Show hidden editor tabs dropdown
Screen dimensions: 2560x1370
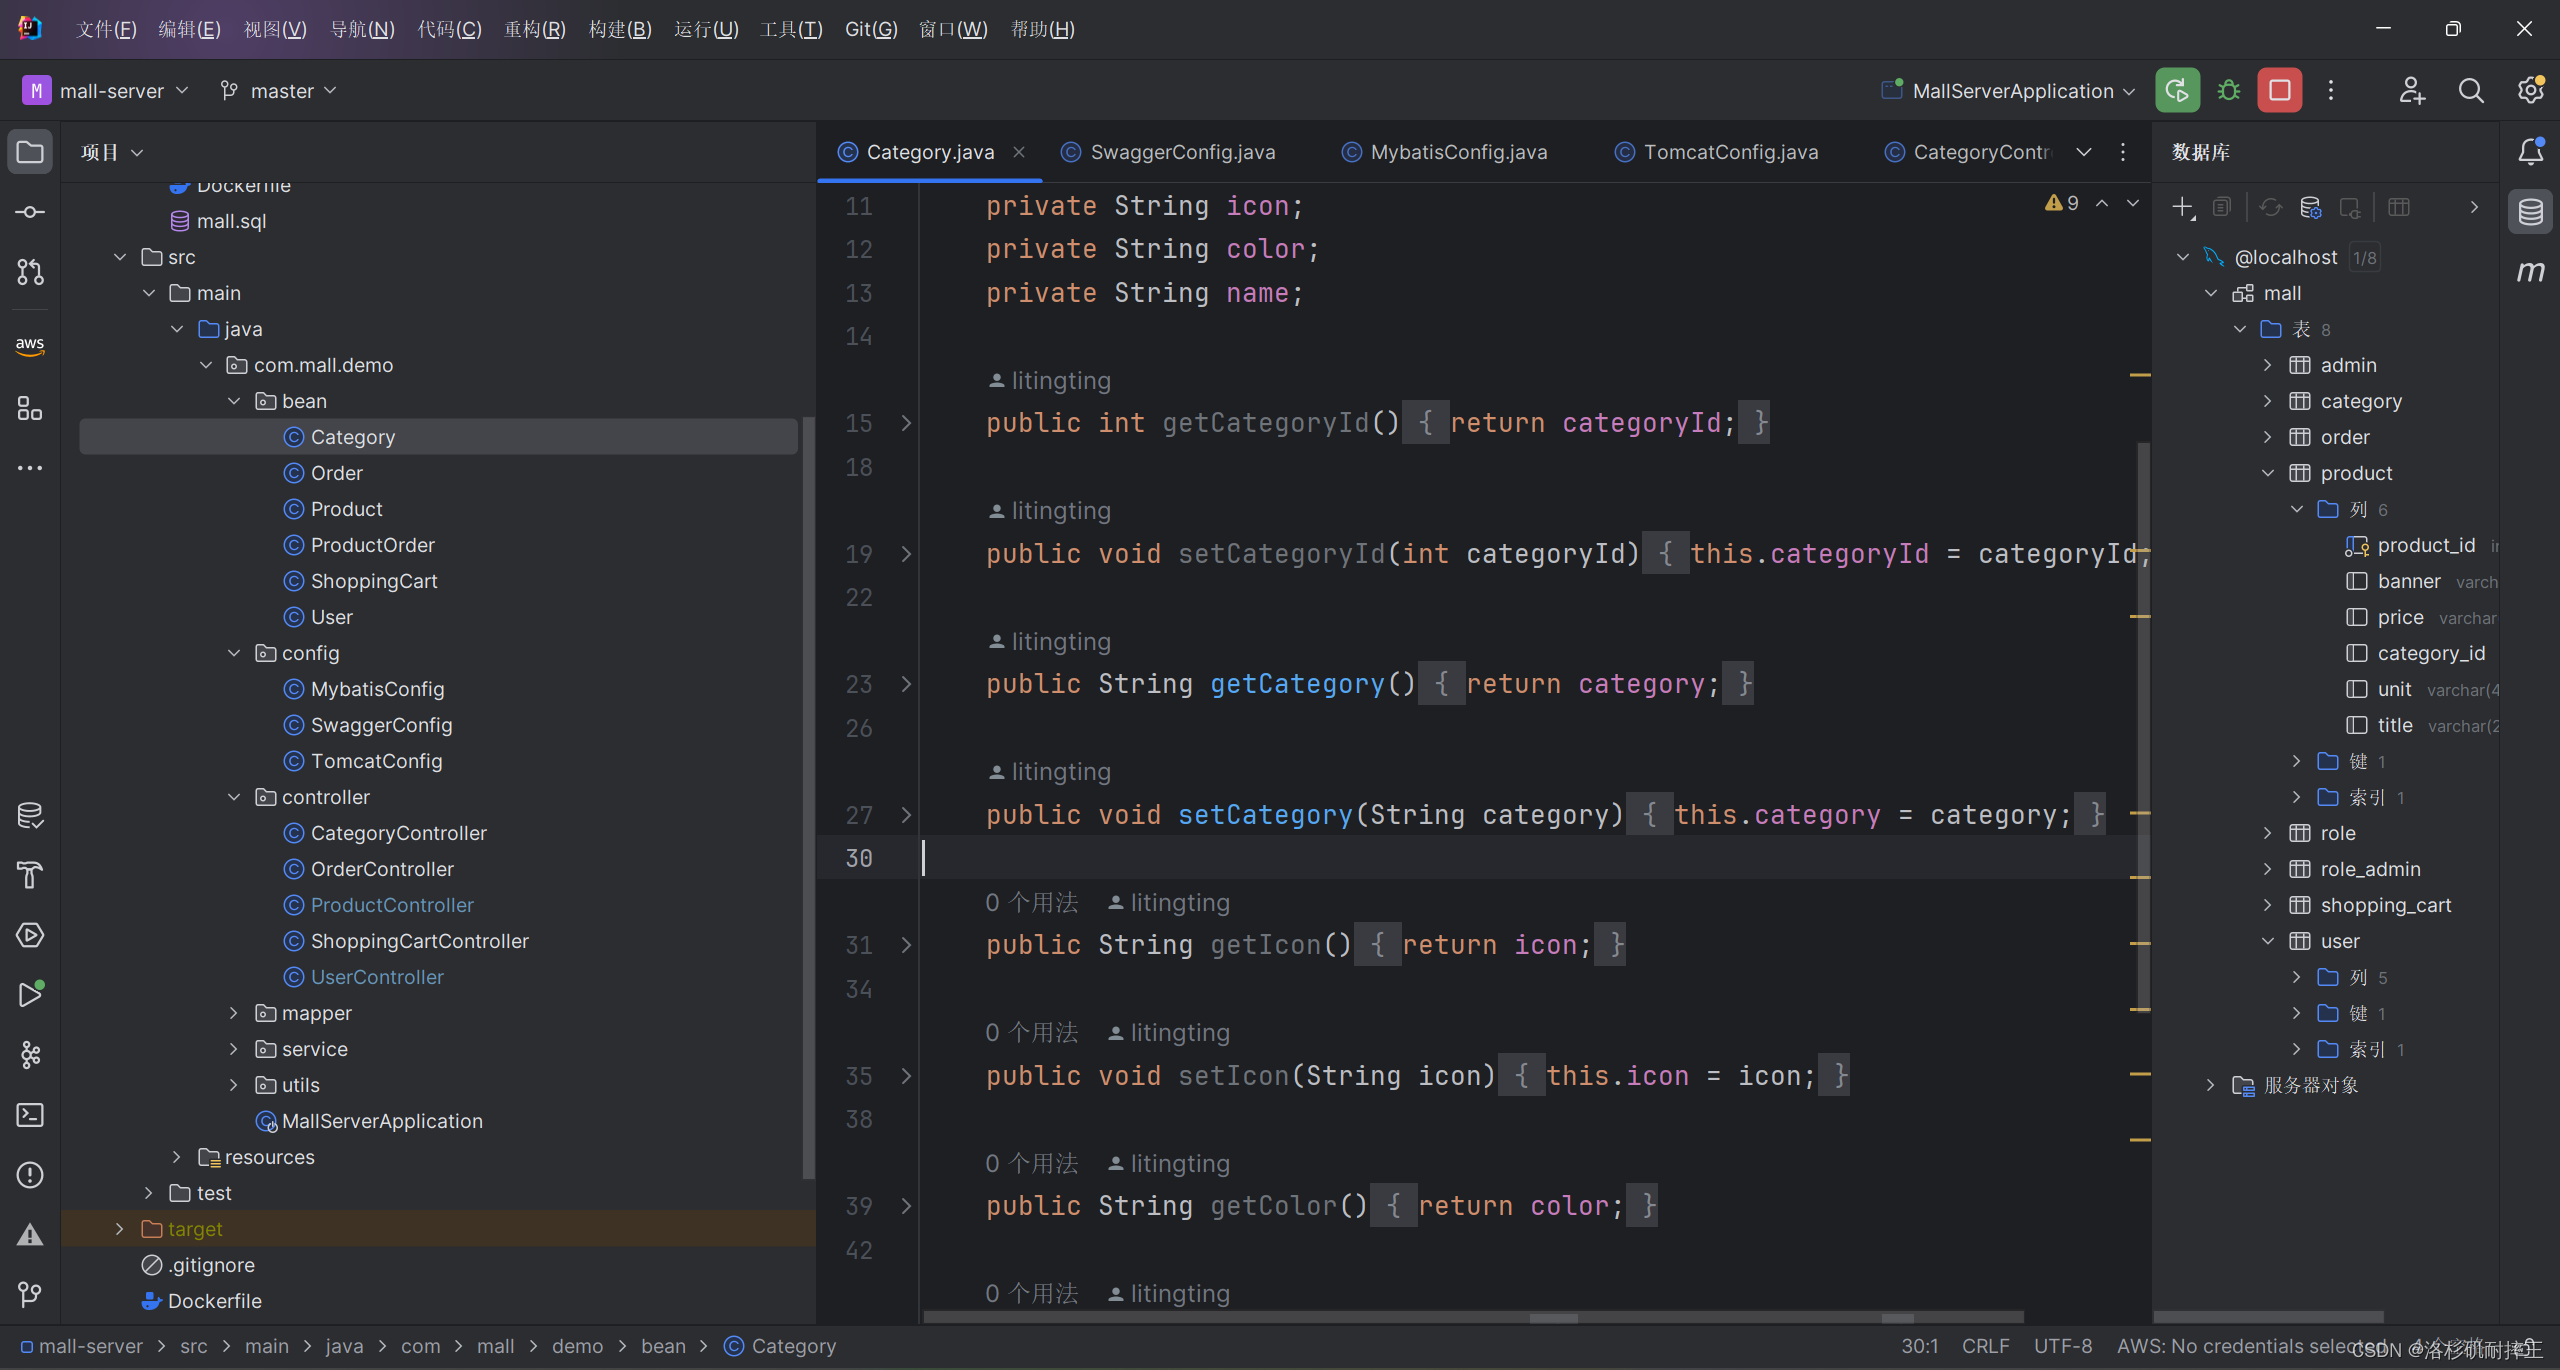pyautogui.click(x=2084, y=152)
